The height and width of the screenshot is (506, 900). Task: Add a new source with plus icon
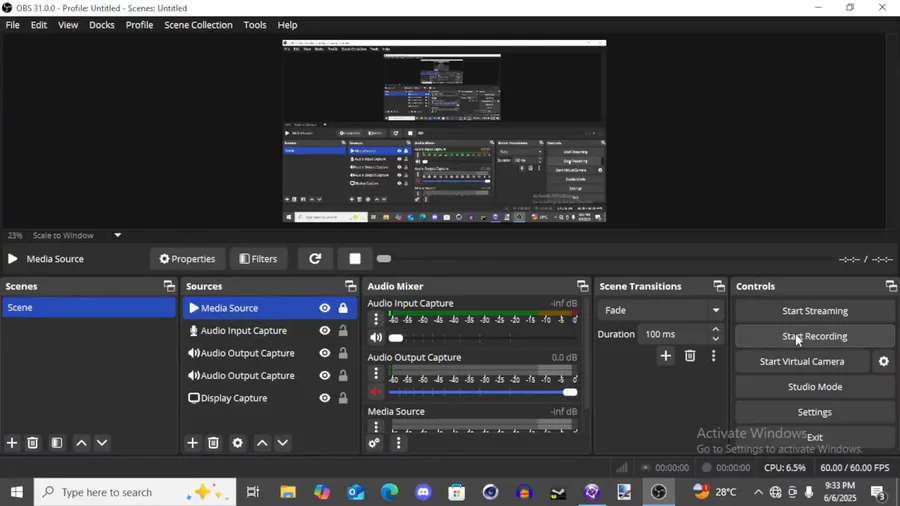point(192,443)
